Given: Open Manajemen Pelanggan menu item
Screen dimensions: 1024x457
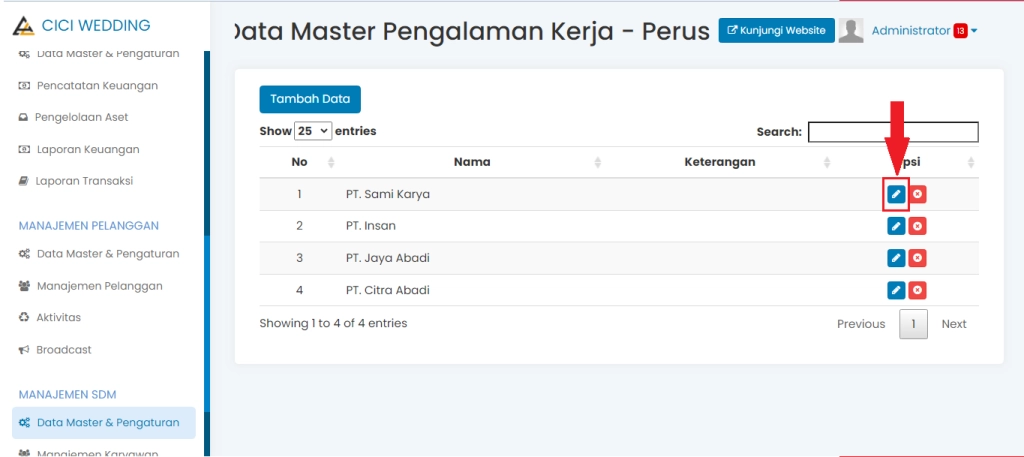Looking at the screenshot, I should pos(99,286).
